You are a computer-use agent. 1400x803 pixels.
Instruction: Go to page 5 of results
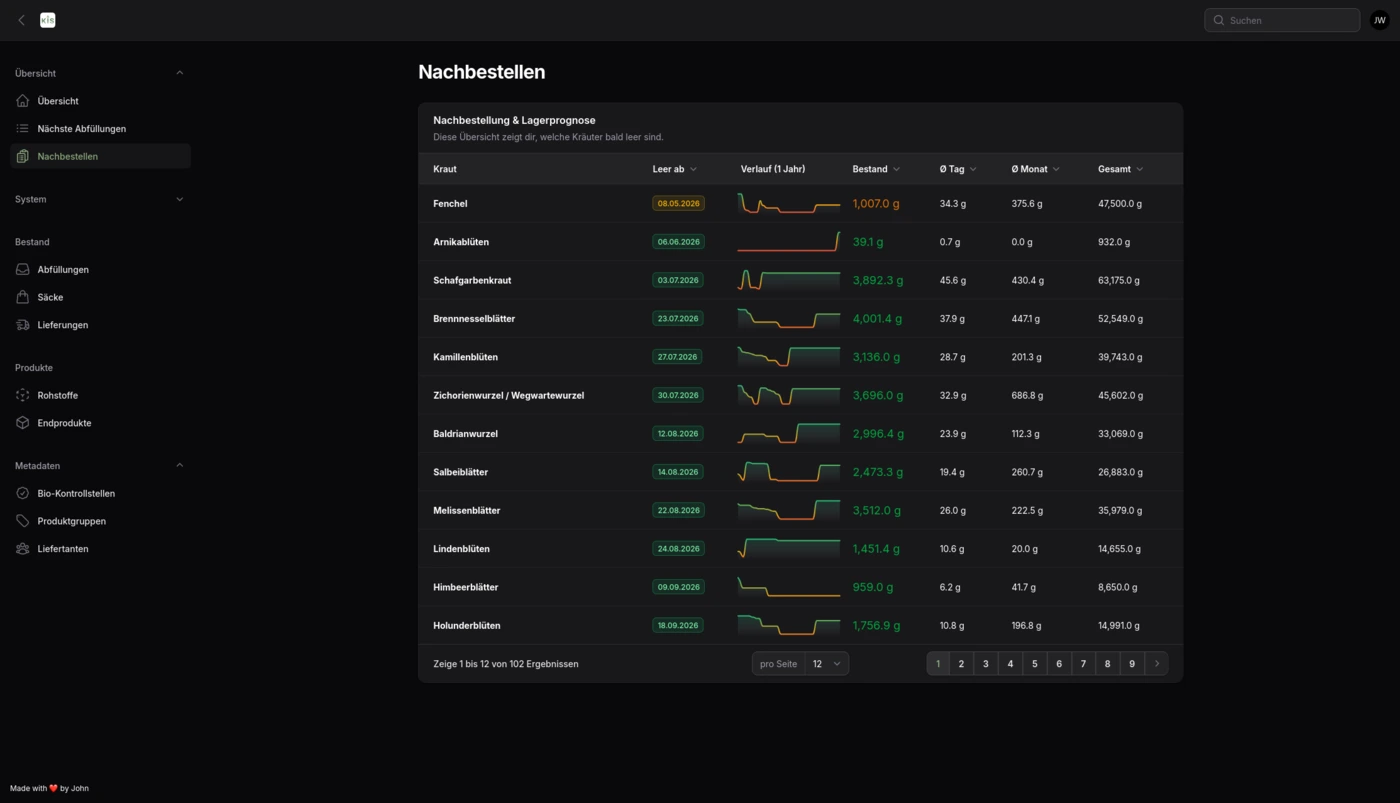click(1034, 664)
